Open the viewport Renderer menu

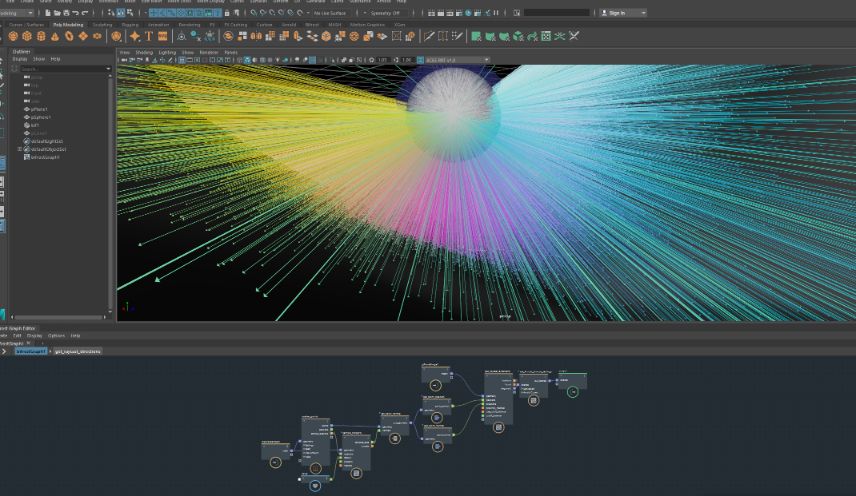click(208, 52)
